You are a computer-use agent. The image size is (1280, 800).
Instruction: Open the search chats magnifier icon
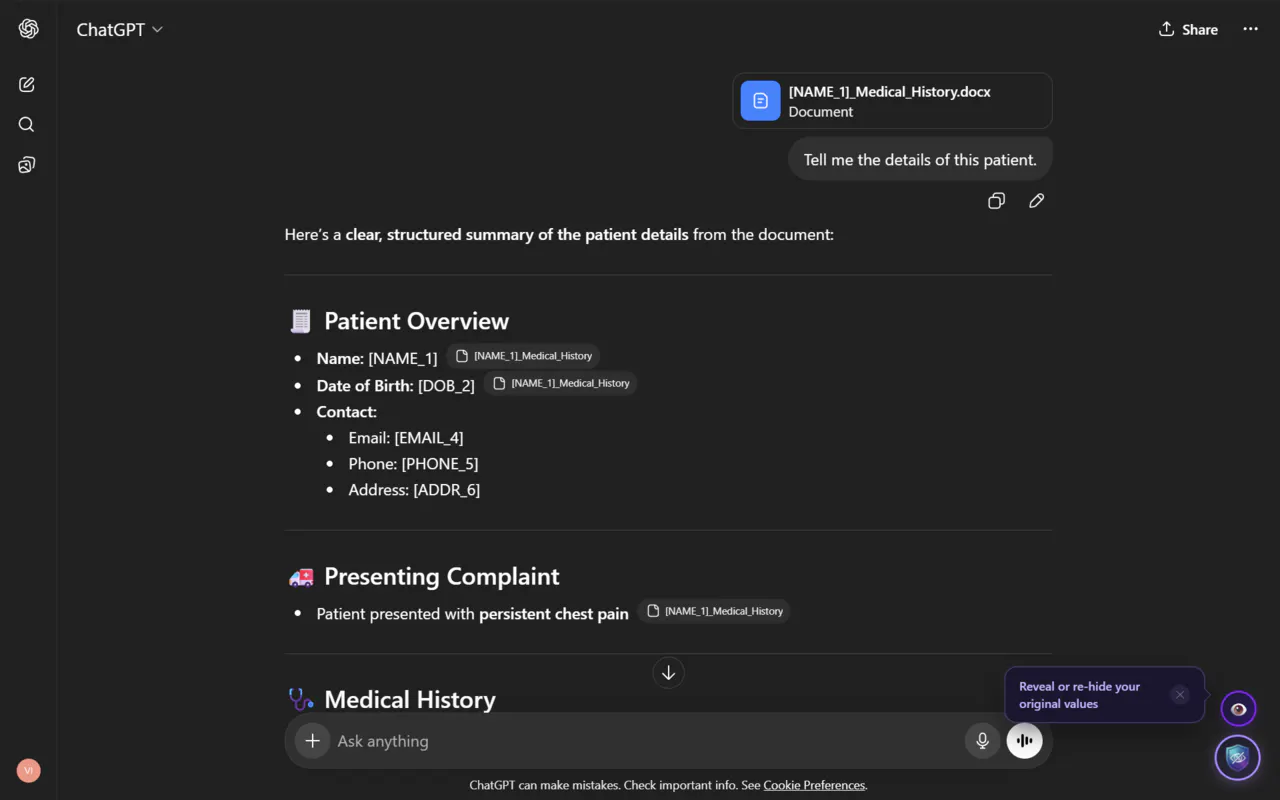27,125
